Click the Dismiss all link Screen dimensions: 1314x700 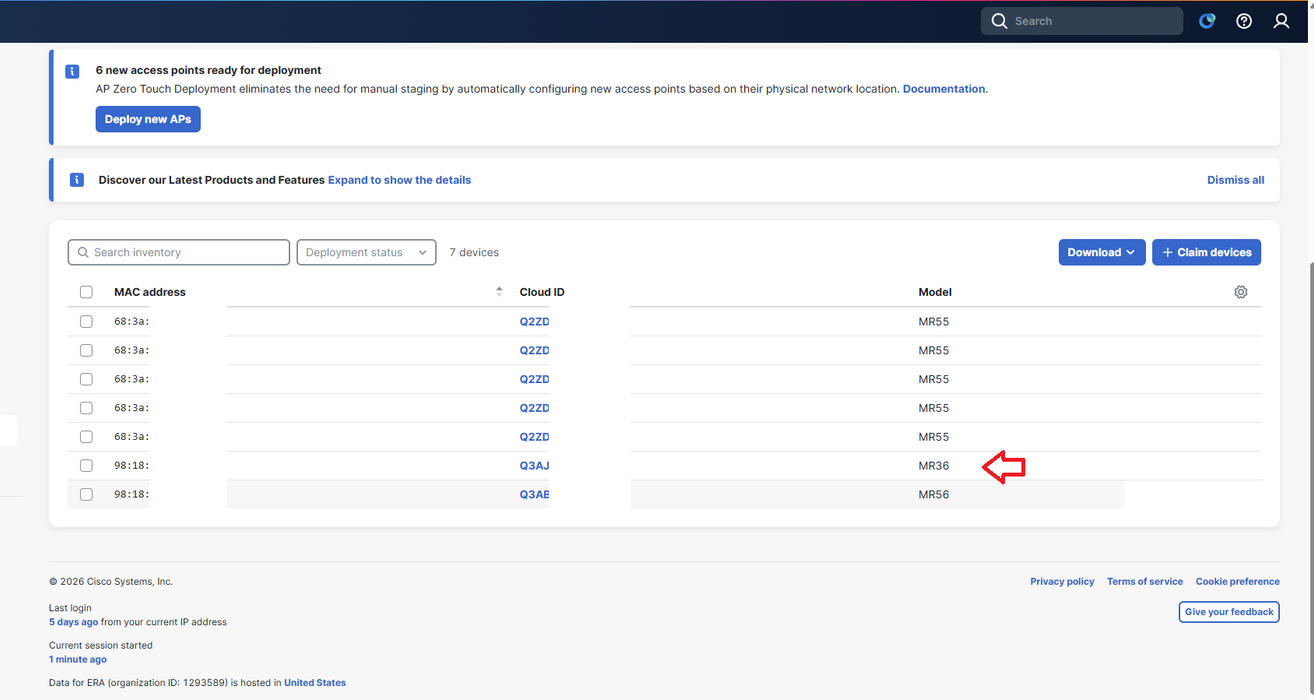point(1235,180)
